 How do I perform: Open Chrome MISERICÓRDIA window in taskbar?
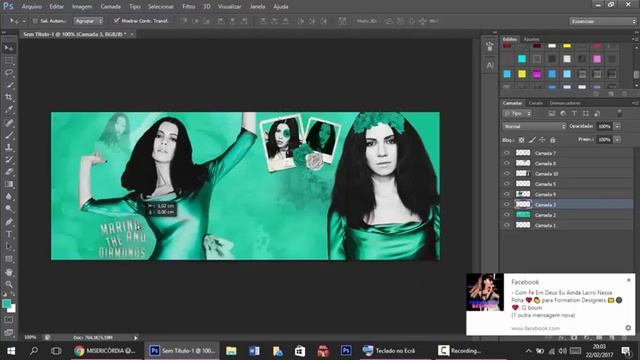click(105, 351)
